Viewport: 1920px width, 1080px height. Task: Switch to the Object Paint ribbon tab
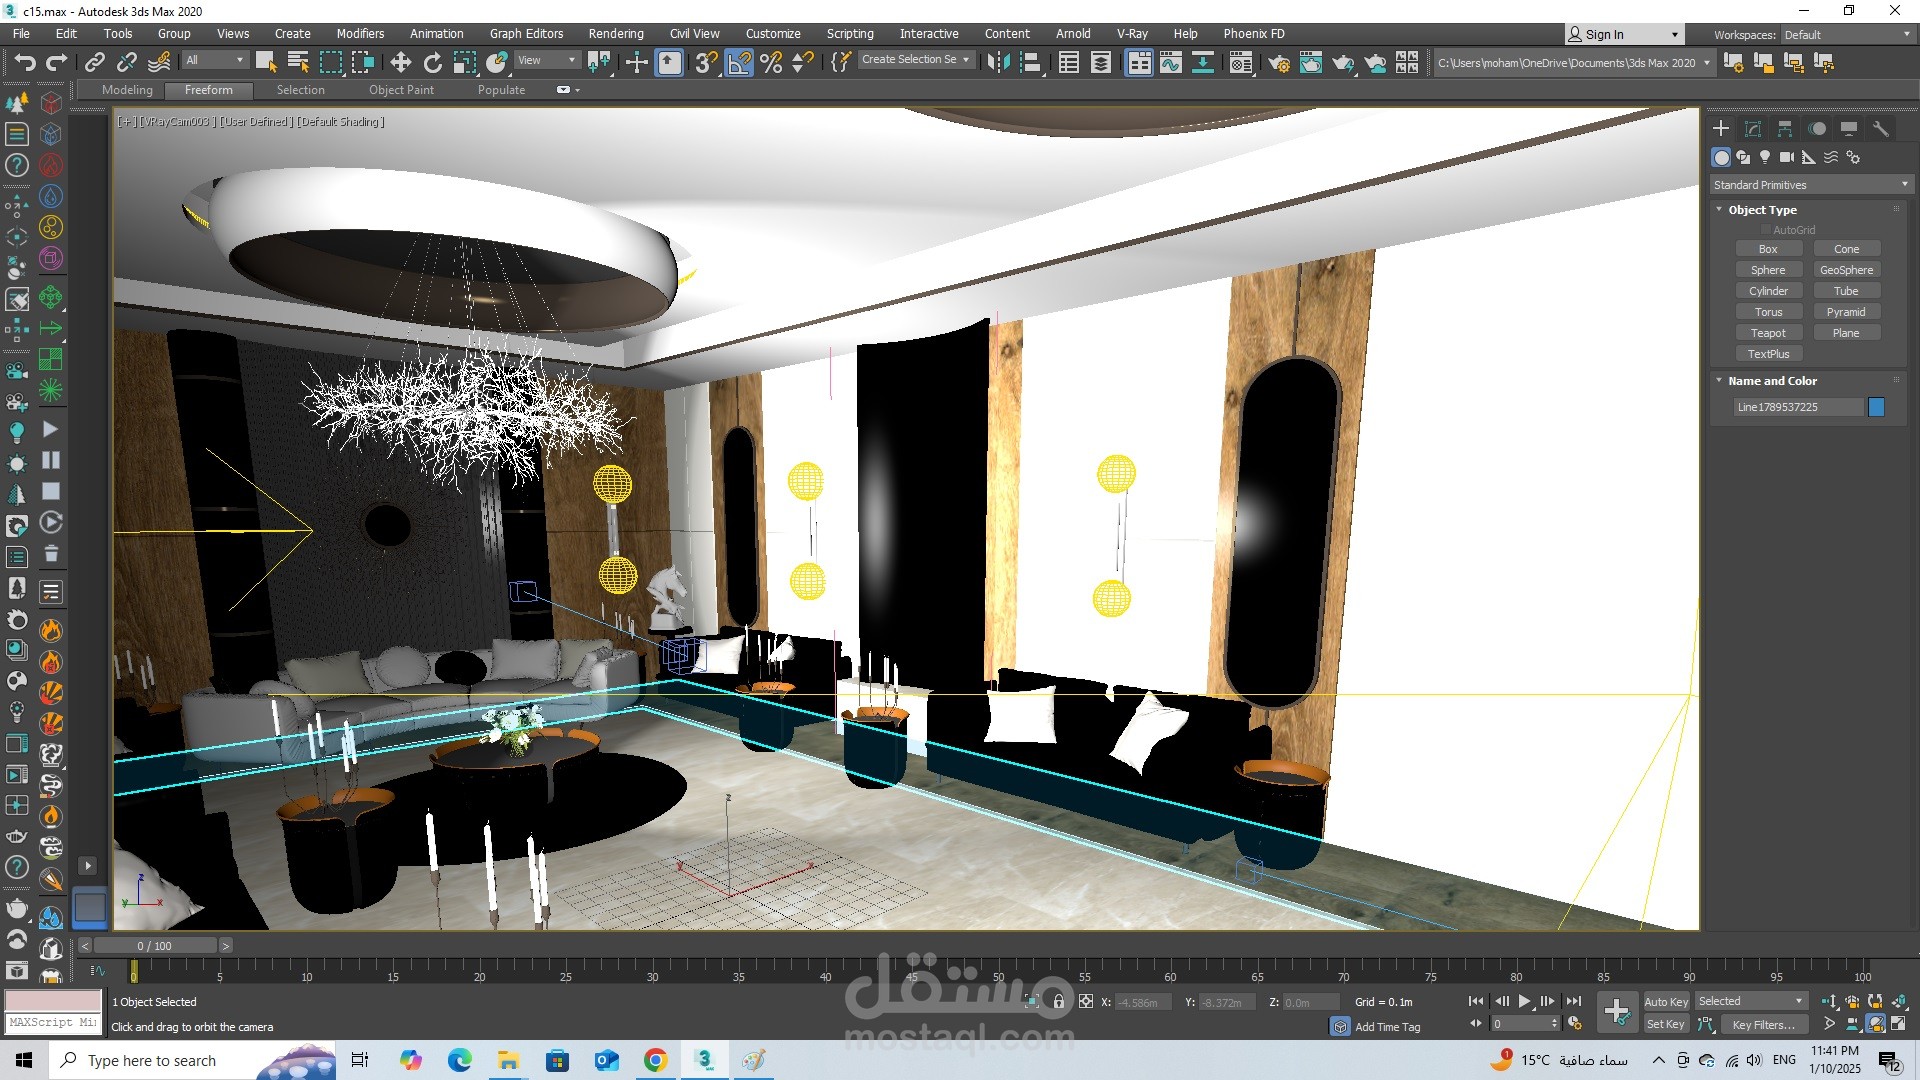point(401,90)
